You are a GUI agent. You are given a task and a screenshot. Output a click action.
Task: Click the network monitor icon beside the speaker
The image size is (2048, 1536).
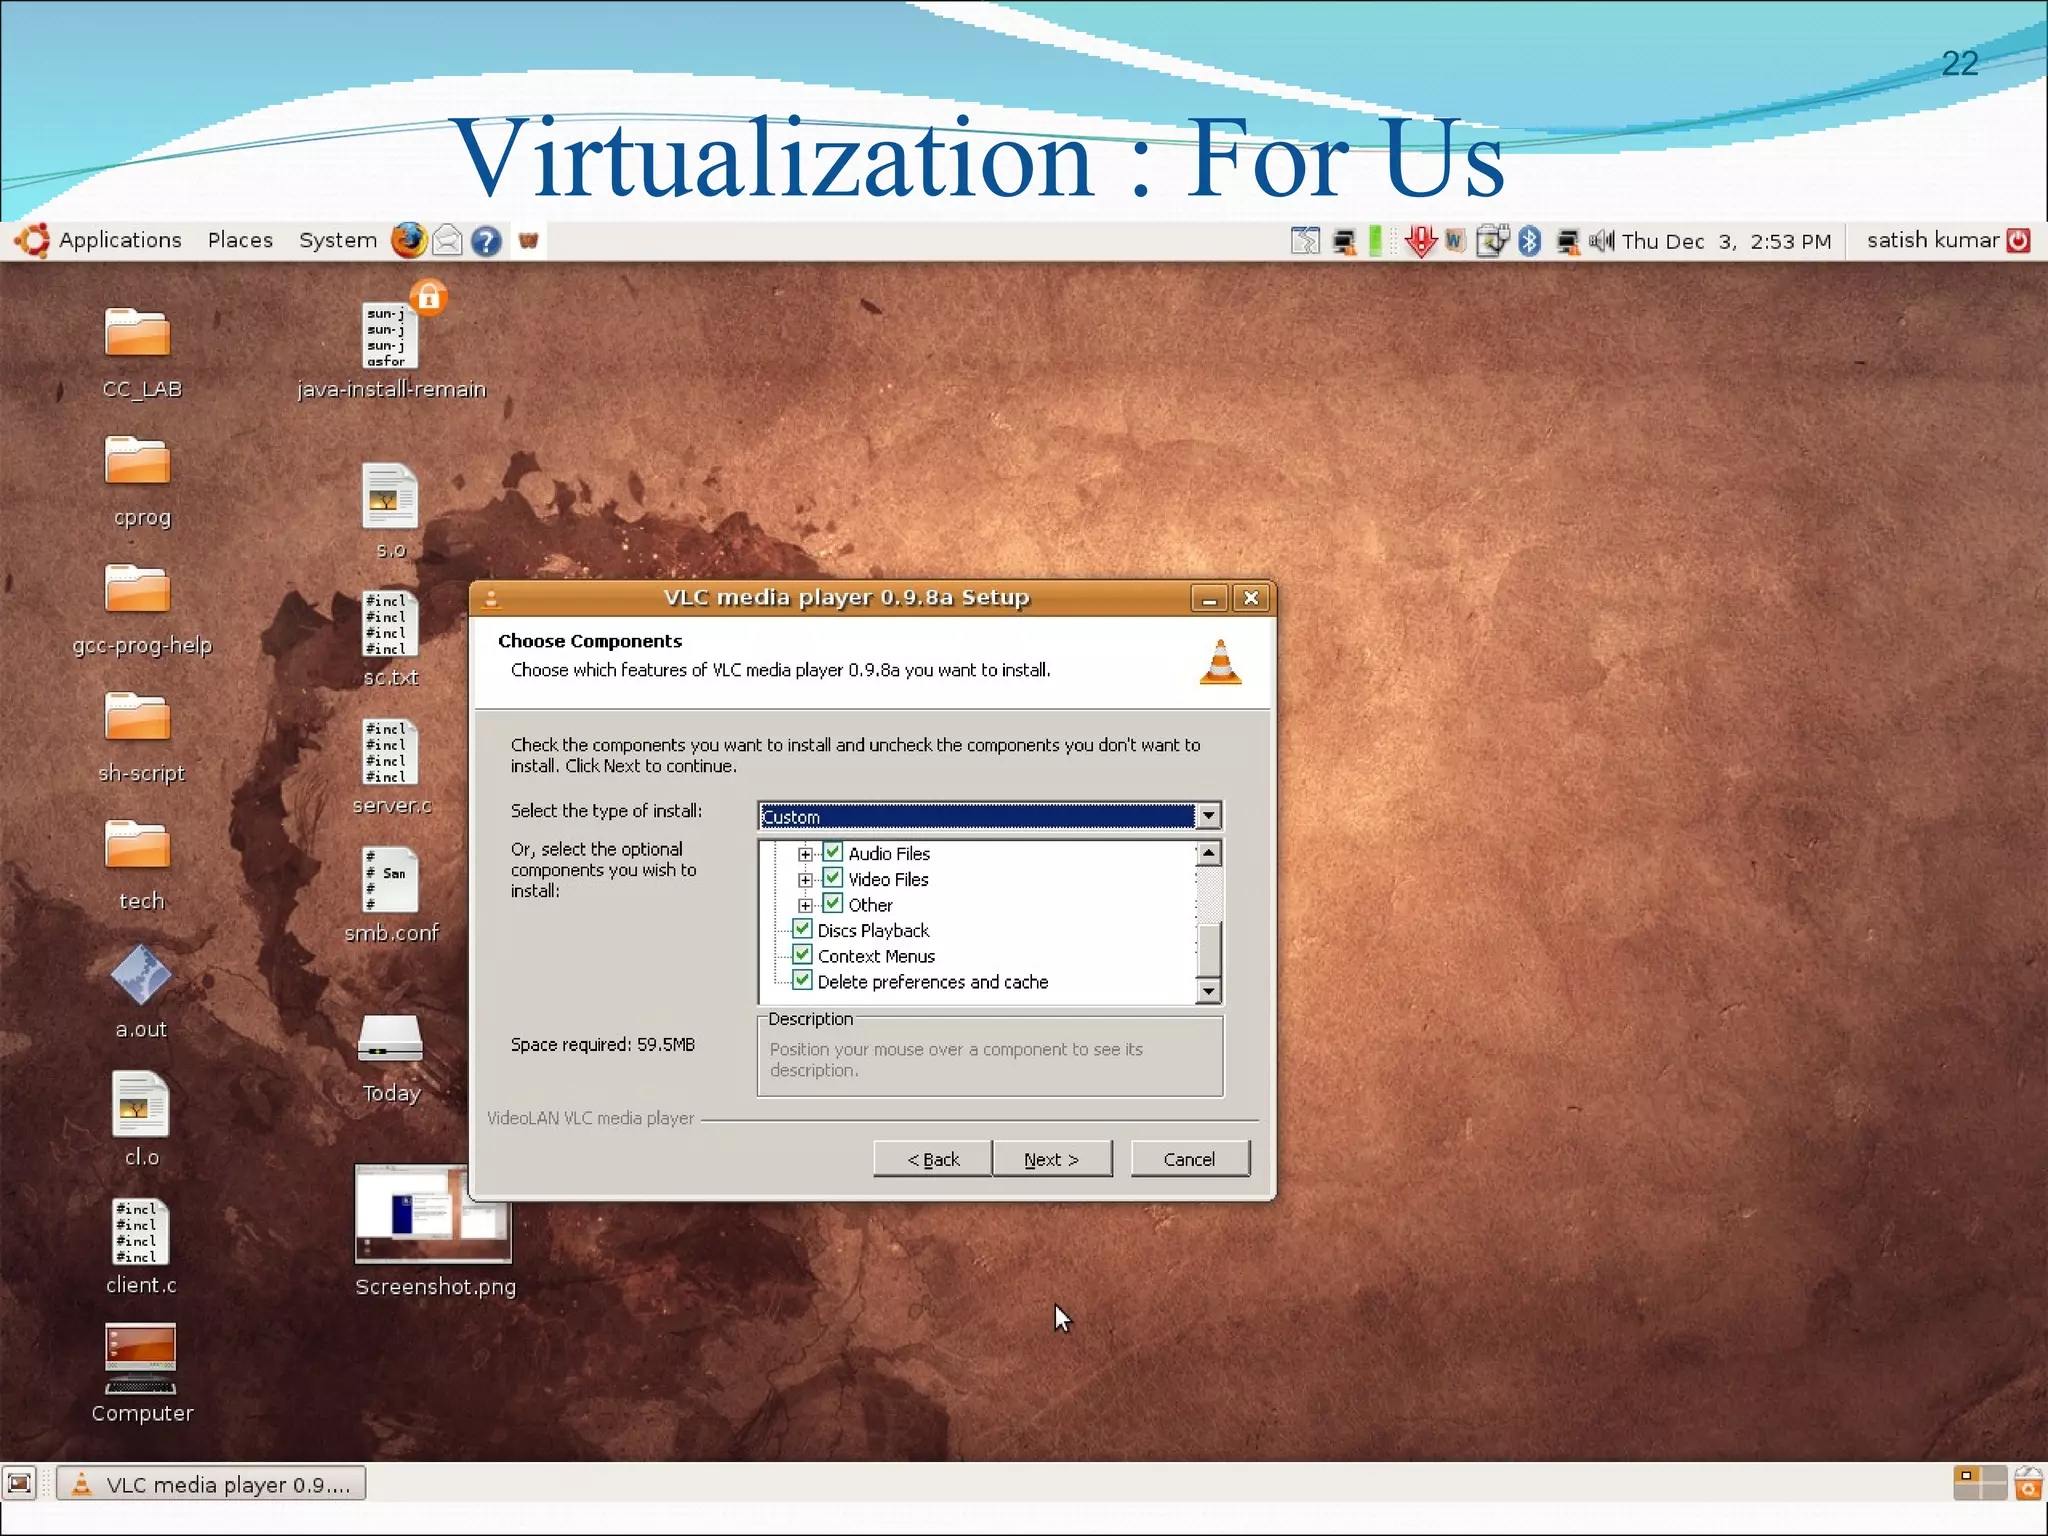[x=1567, y=241]
